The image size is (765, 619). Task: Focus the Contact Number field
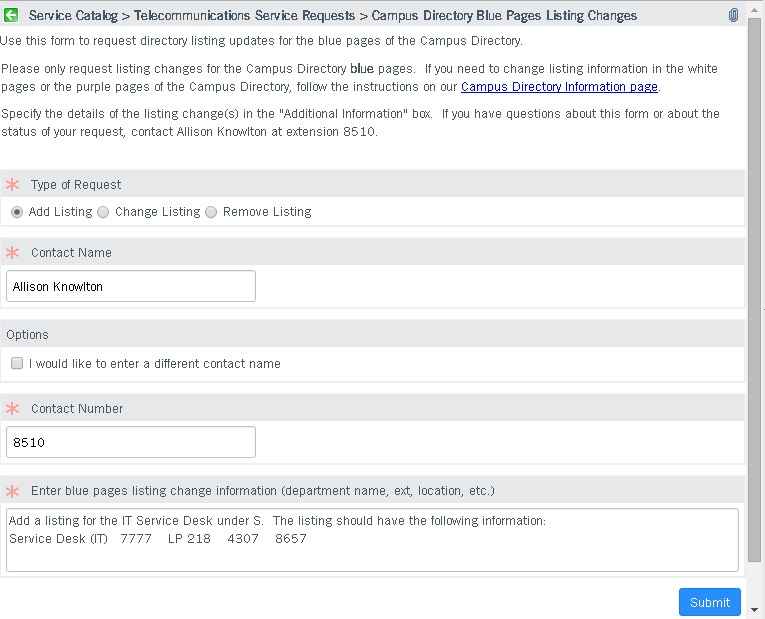130,443
